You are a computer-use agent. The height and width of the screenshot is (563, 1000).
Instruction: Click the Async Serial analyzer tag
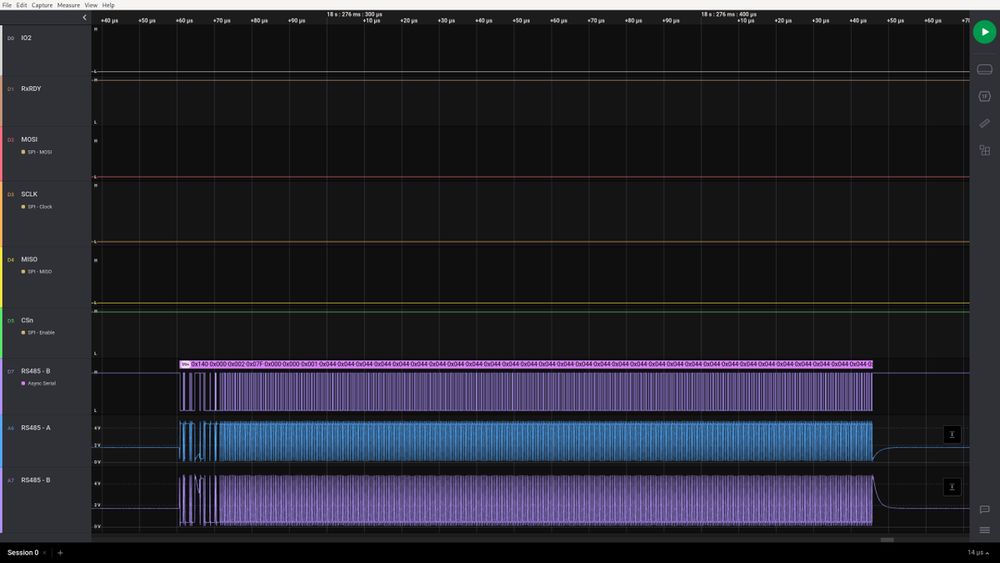(38, 383)
